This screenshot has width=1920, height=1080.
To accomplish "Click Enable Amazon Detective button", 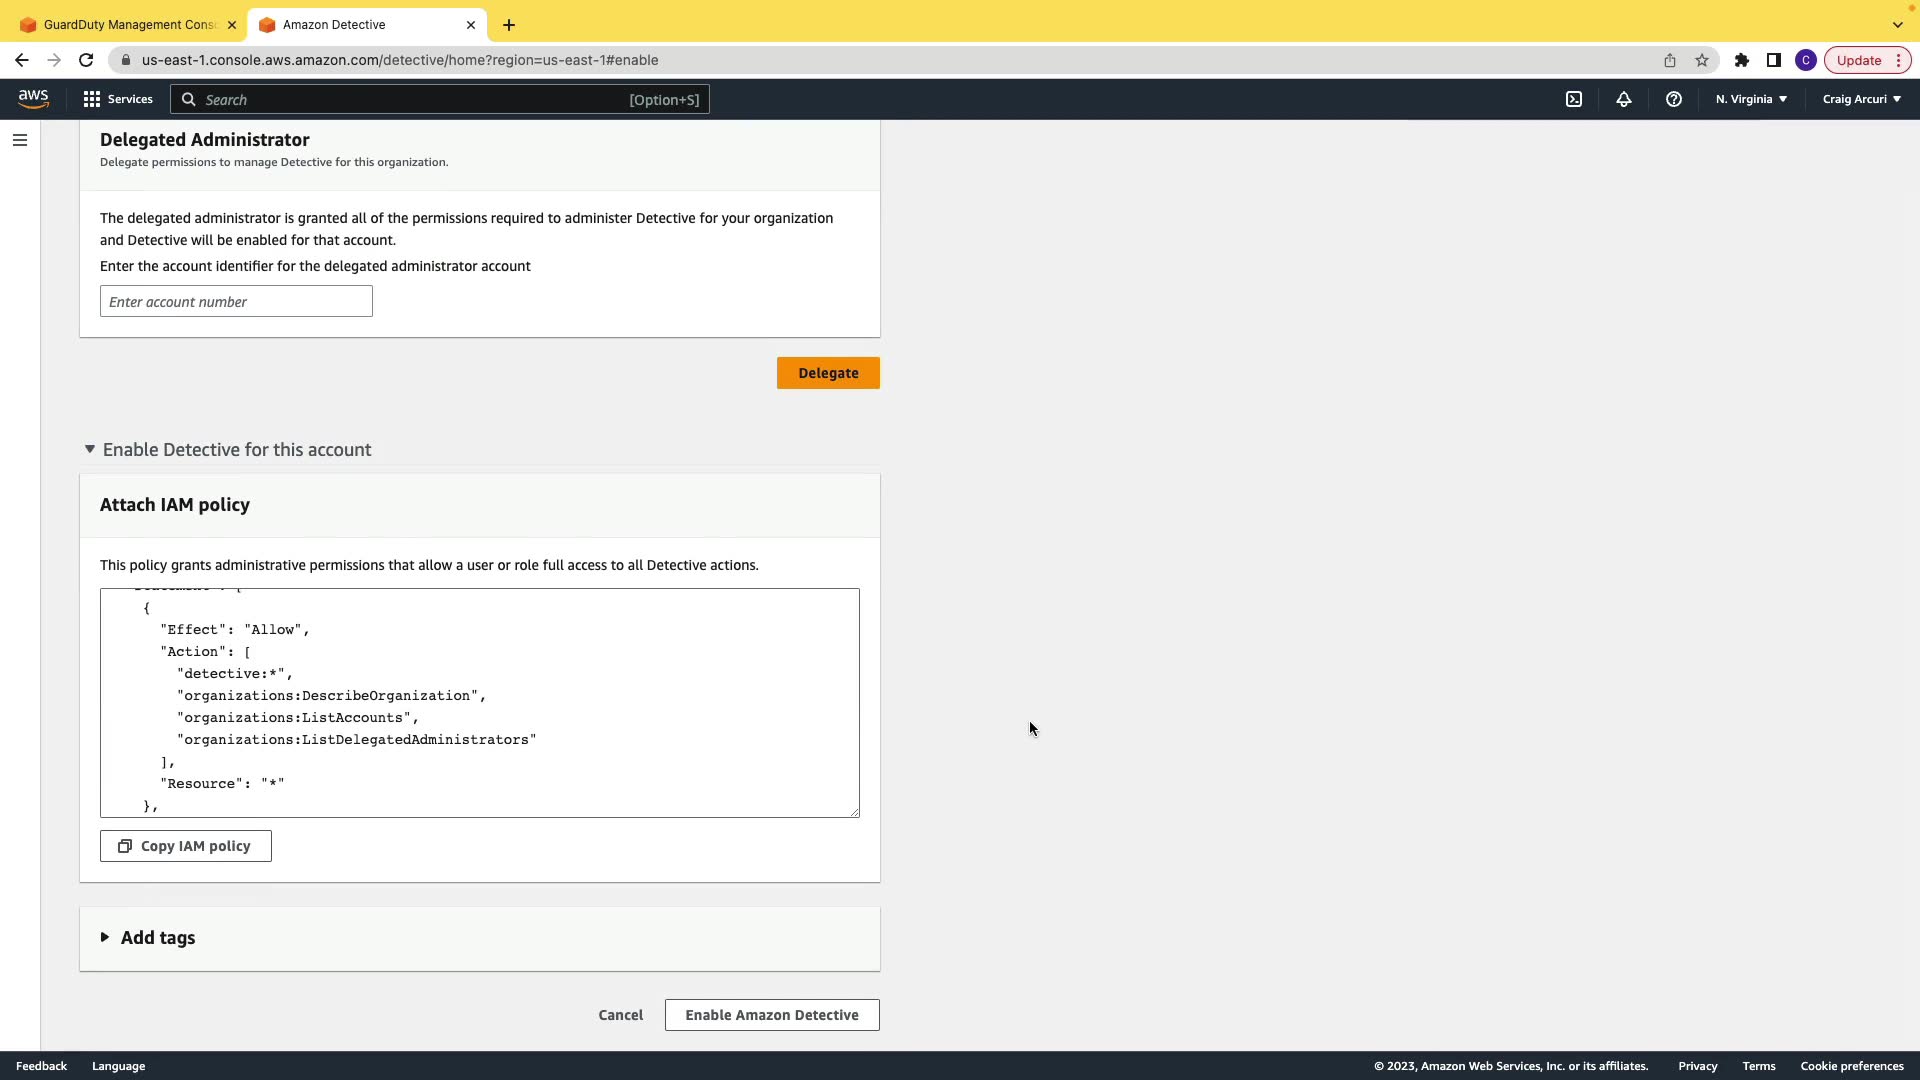I will point(772,1015).
